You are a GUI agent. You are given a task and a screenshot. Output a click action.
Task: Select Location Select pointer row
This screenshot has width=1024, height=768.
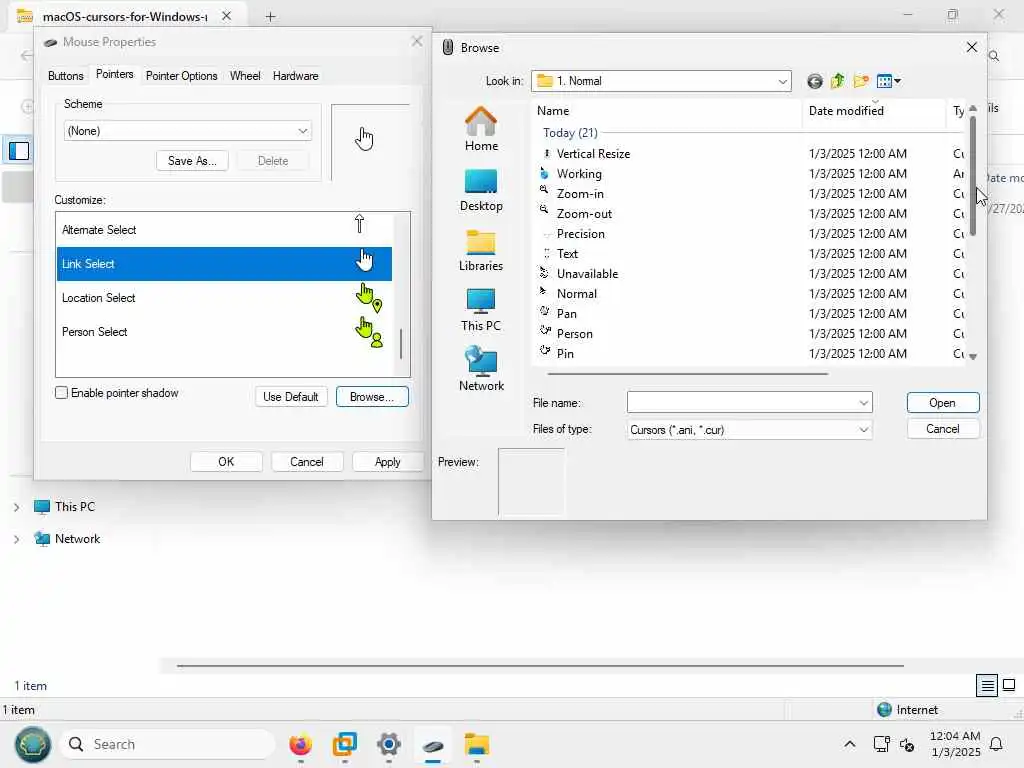(224, 298)
